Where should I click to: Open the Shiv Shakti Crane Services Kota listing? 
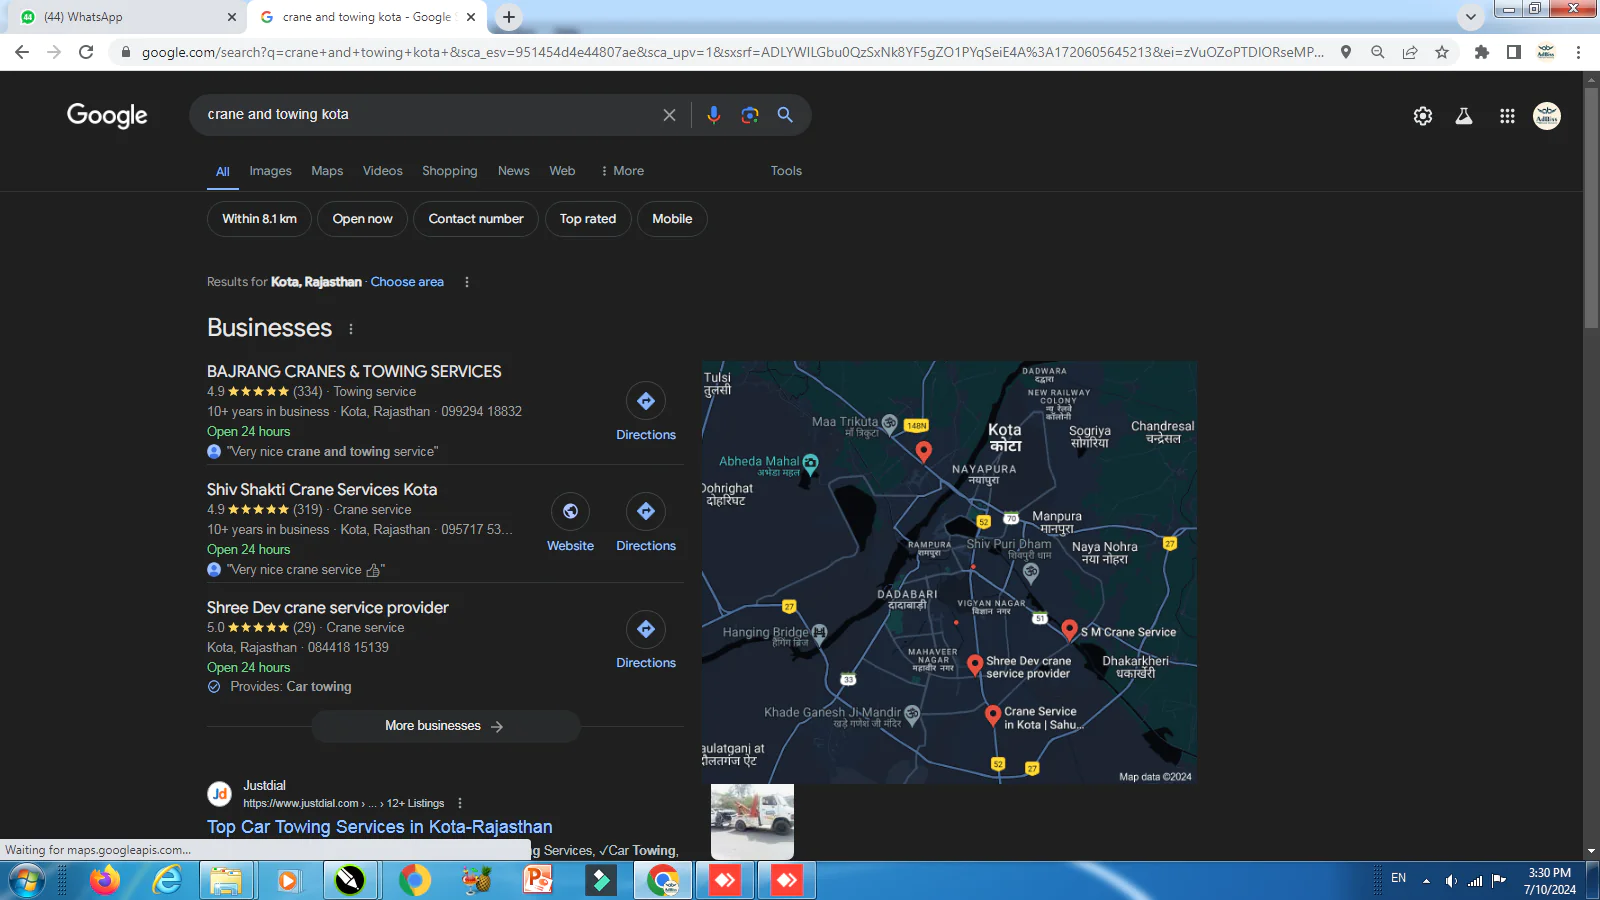(x=322, y=489)
